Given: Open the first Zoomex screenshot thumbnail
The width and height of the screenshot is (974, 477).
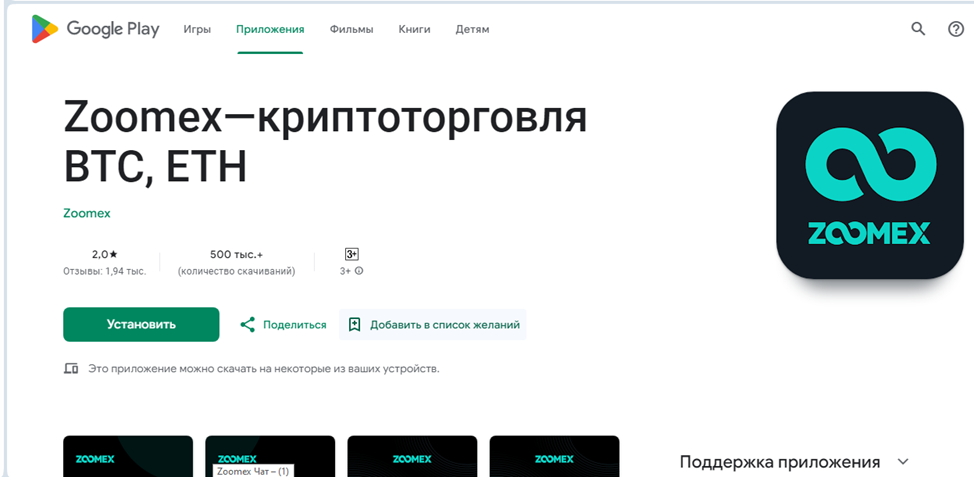Looking at the screenshot, I should [x=128, y=457].
